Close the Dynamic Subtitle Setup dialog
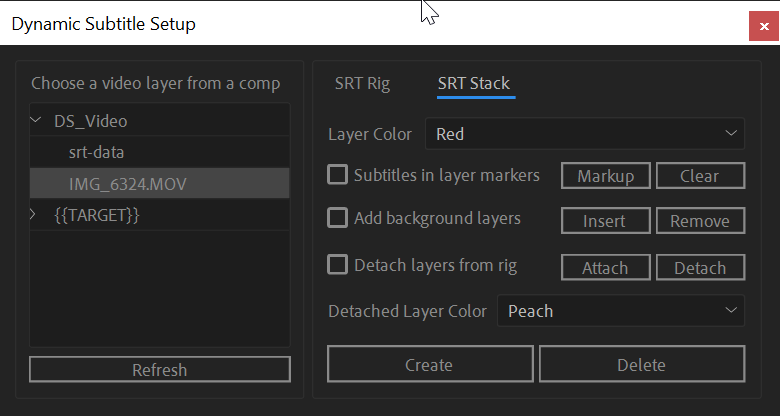The height and width of the screenshot is (416, 780). click(x=764, y=26)
